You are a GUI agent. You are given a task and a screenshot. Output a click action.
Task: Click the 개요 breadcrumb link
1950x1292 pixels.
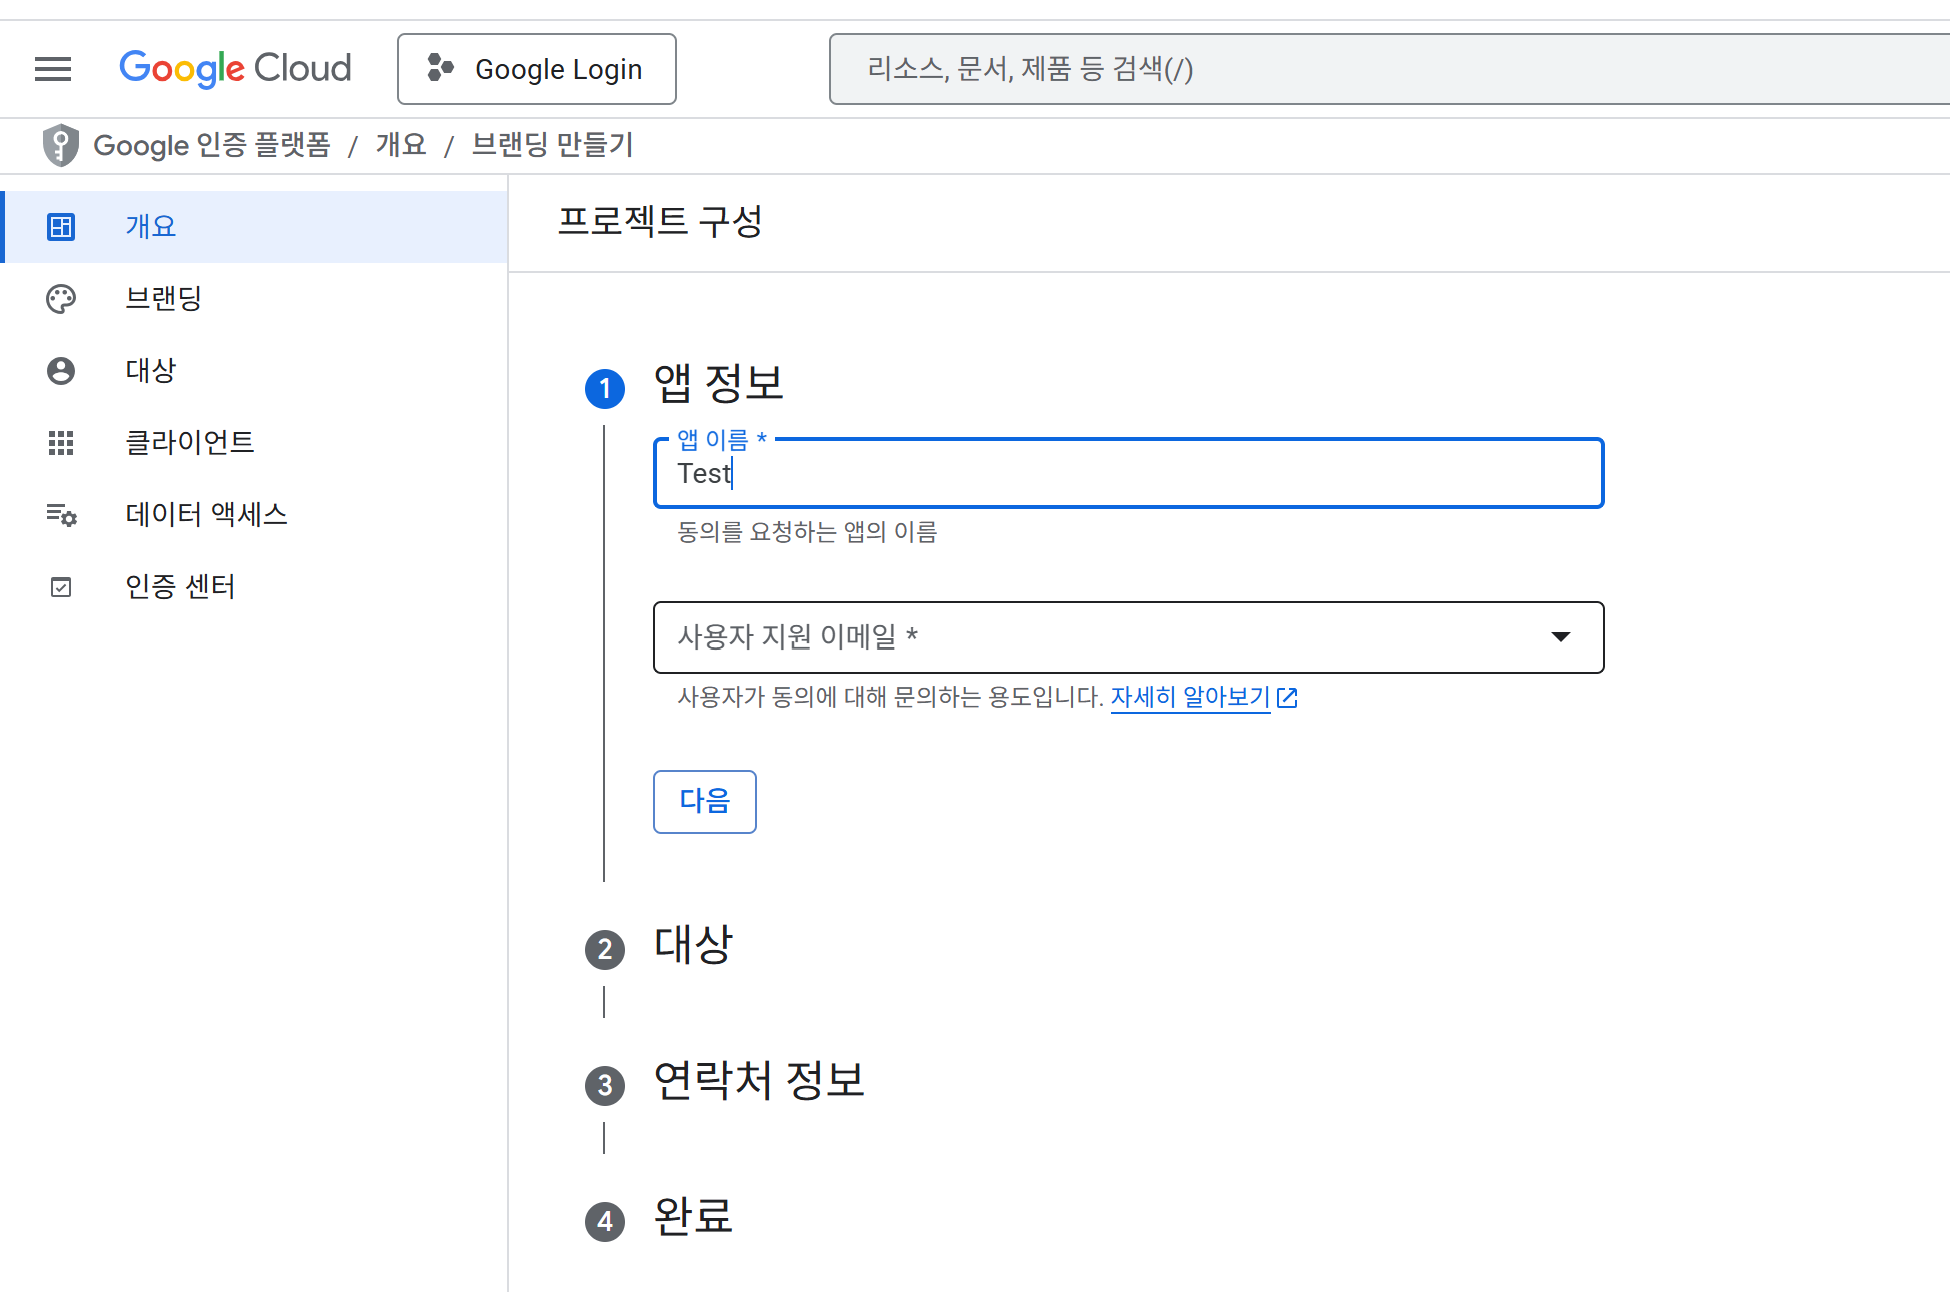point(401,145)
